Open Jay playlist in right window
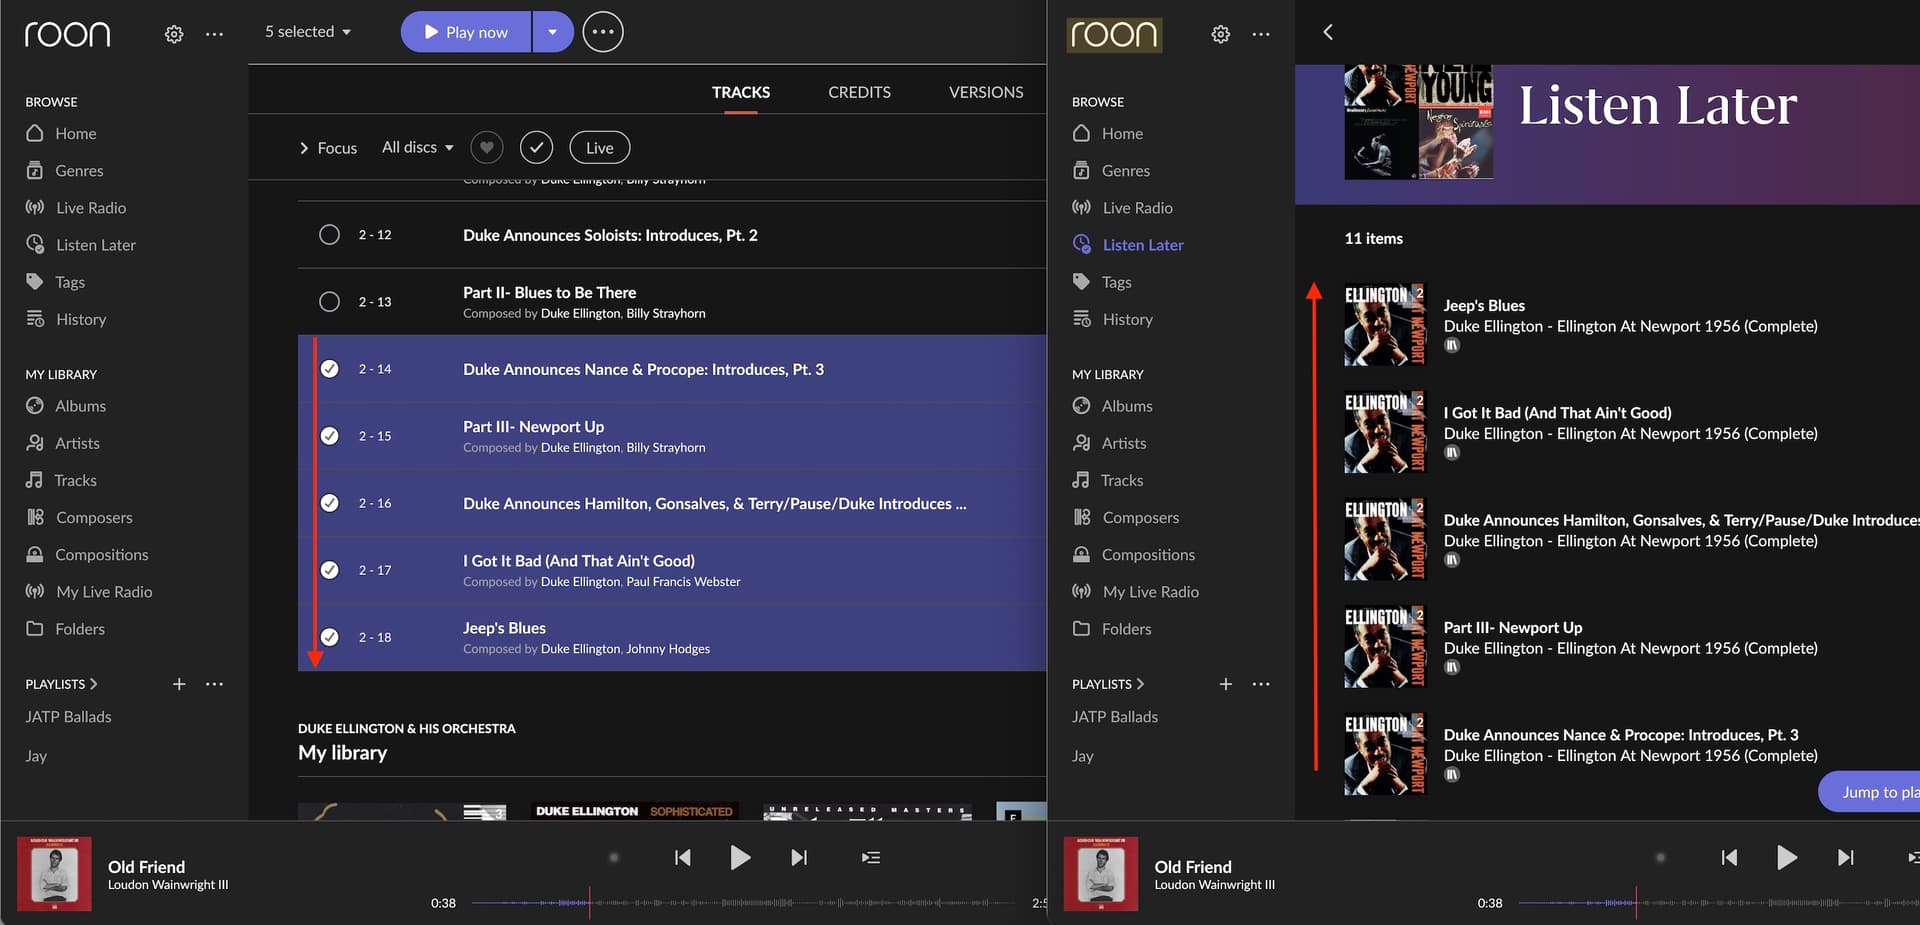Viewport: 1920px width, 925px height. tap(1083, 756)
